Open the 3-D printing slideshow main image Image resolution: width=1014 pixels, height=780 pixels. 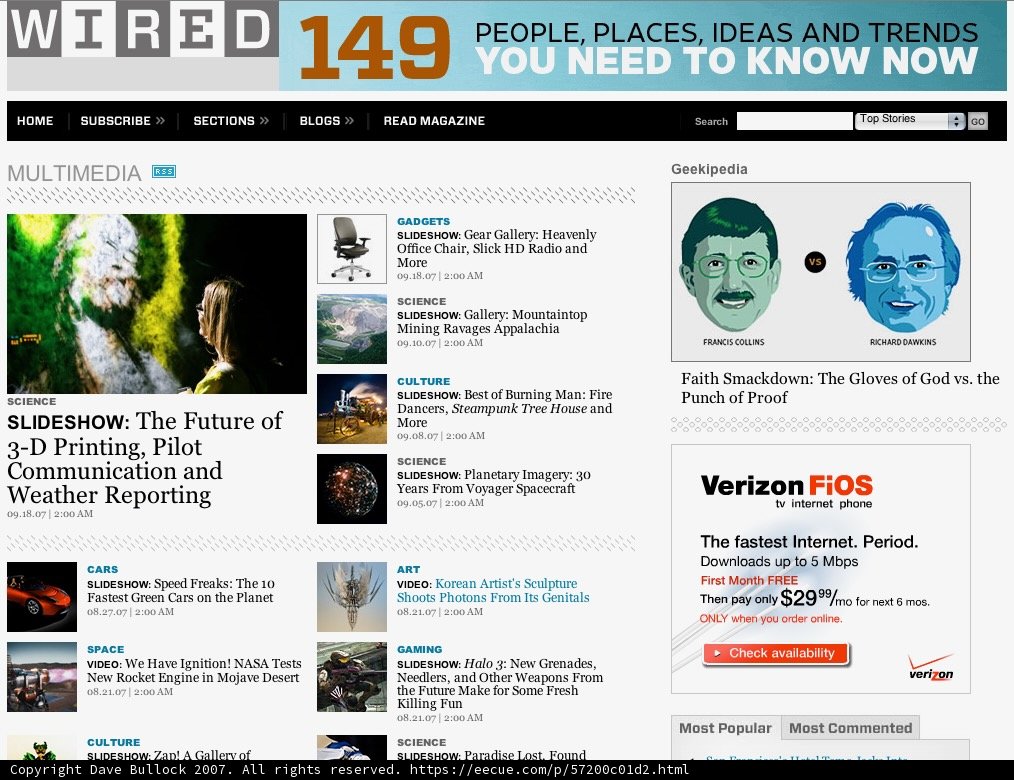[x=156, y=303]
